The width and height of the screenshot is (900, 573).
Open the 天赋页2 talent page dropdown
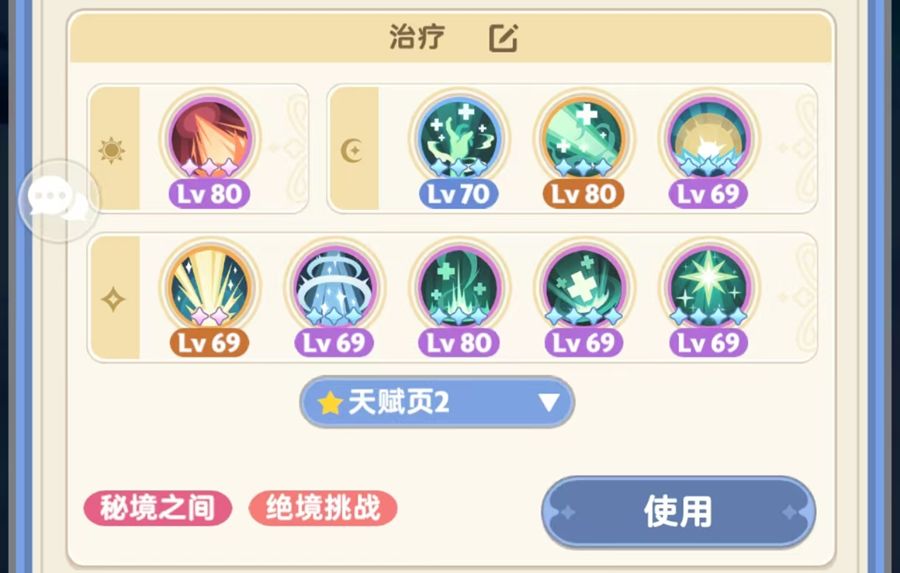437,402
